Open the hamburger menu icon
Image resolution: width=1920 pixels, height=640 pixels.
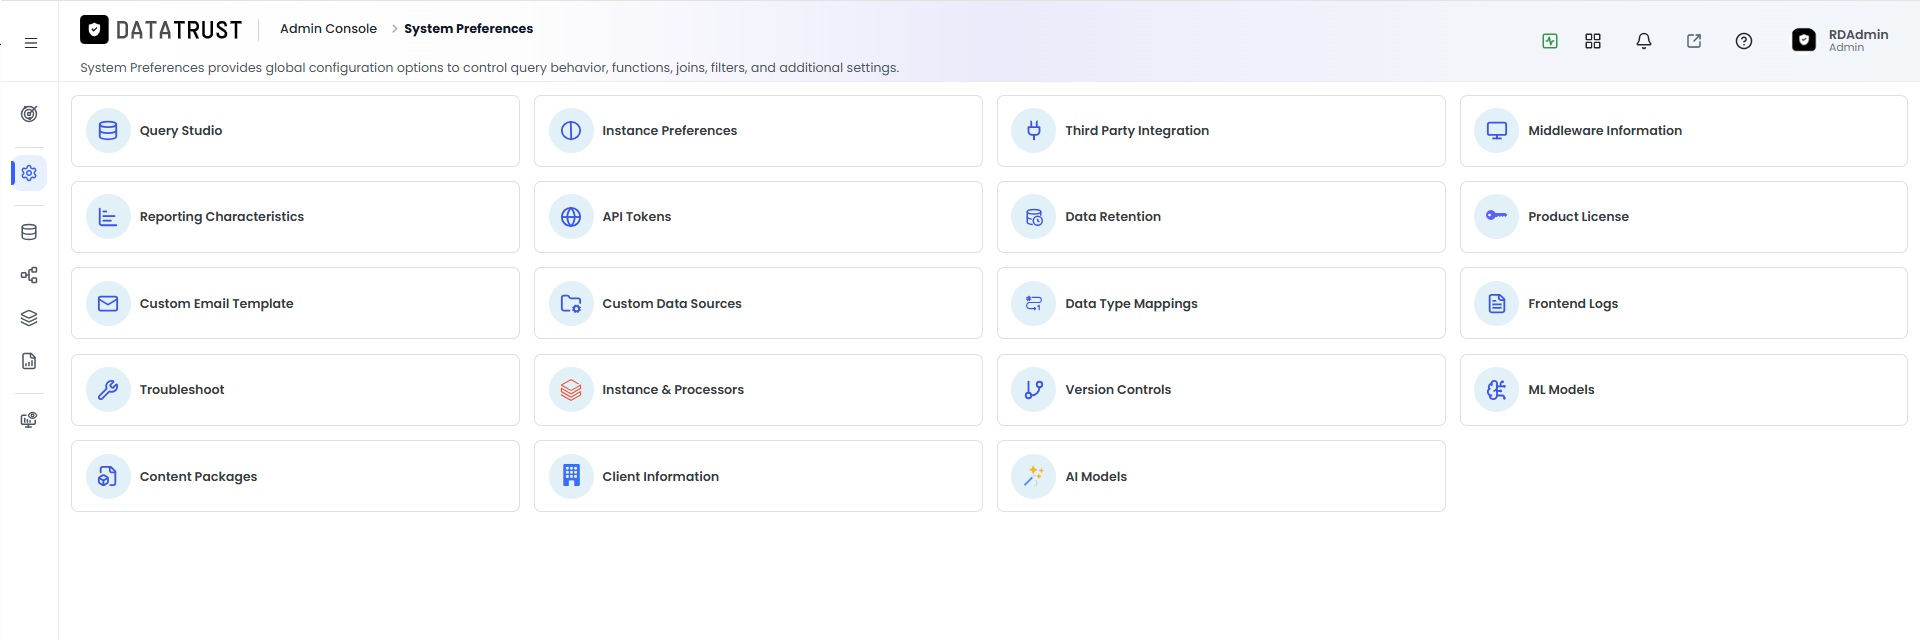[x=31, y=43]
